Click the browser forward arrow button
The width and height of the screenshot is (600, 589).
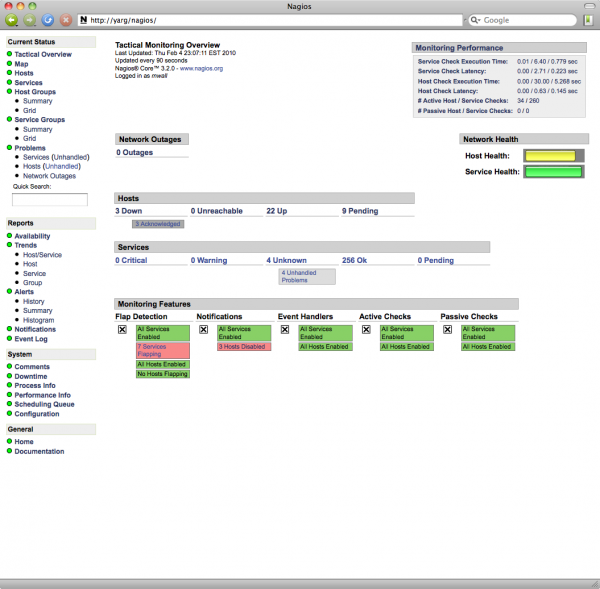(x=30, y=20)
